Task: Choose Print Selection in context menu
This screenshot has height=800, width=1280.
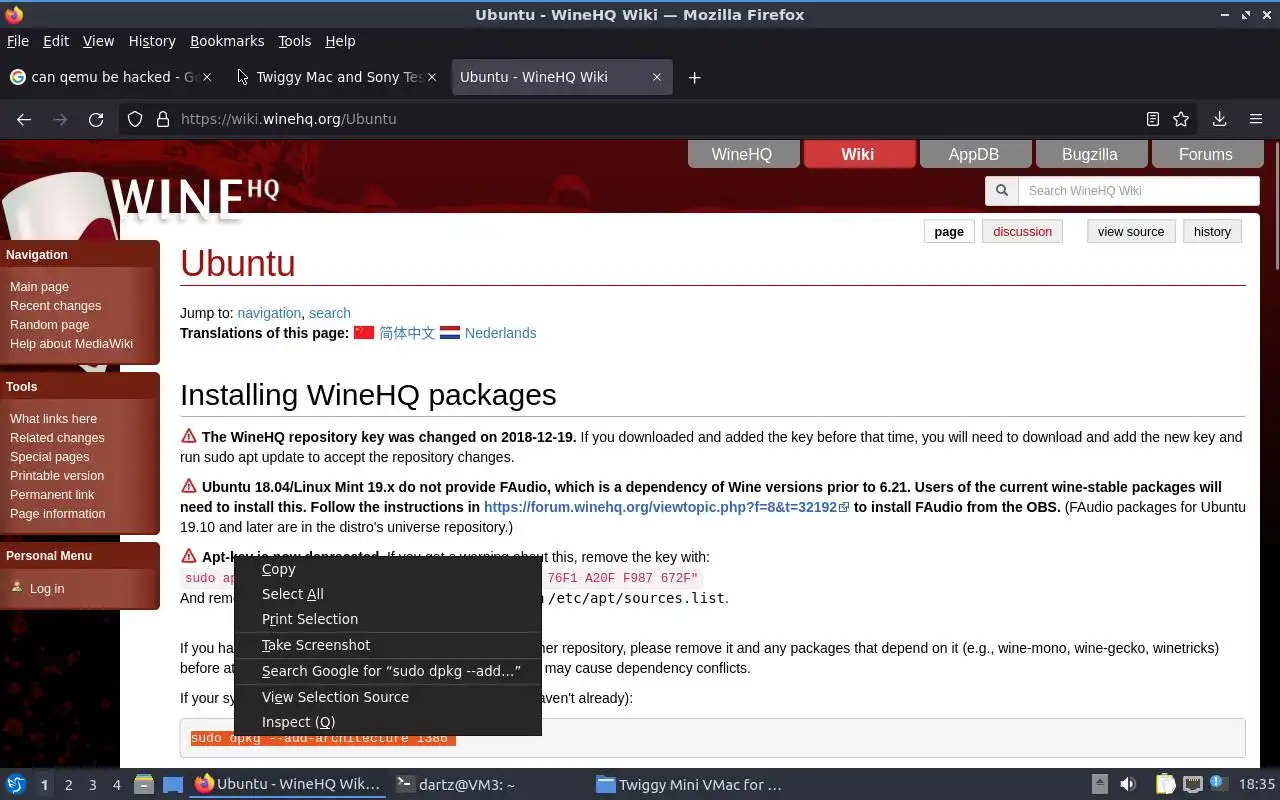Action: 388,619
